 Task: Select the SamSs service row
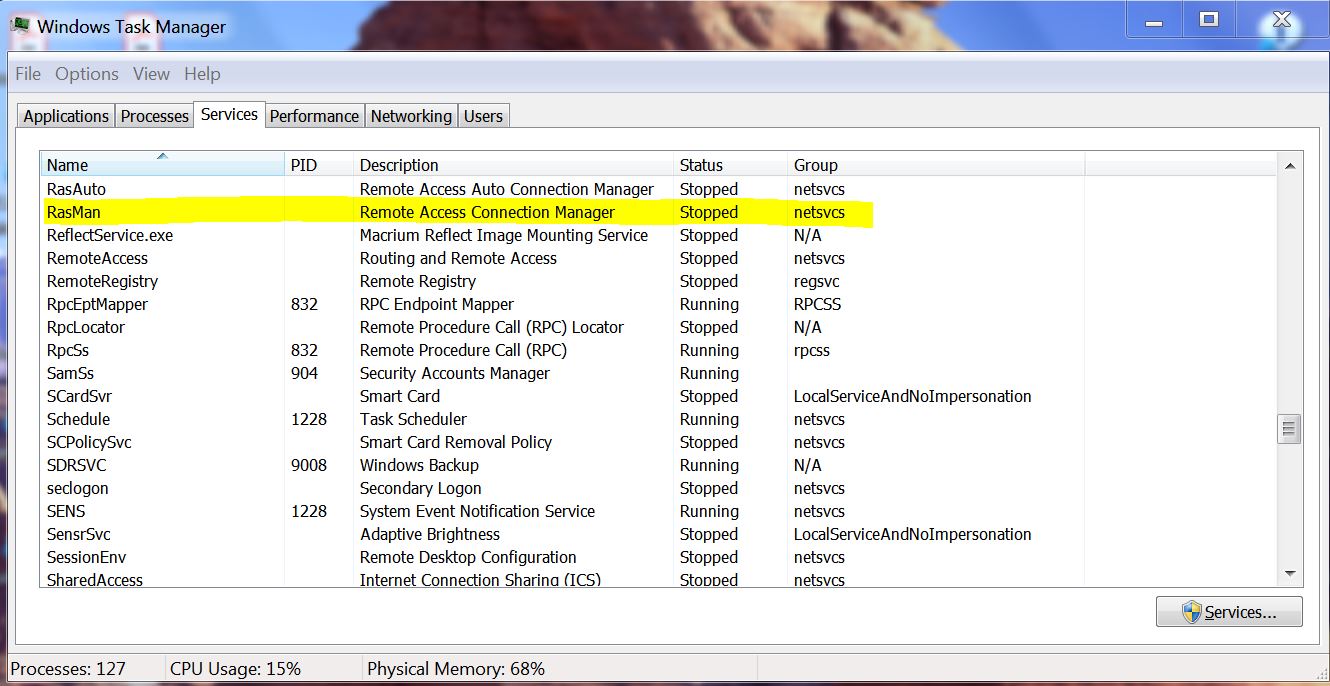point(659,373)
